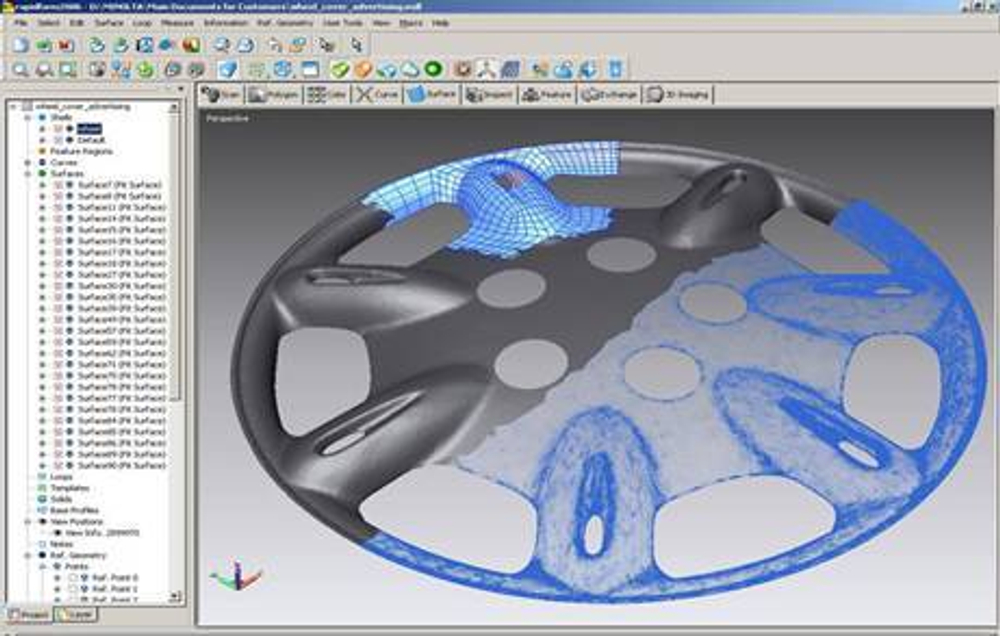Select the arrow Selection tool icon
1000x636 pixels.
[x=358, y=44]
